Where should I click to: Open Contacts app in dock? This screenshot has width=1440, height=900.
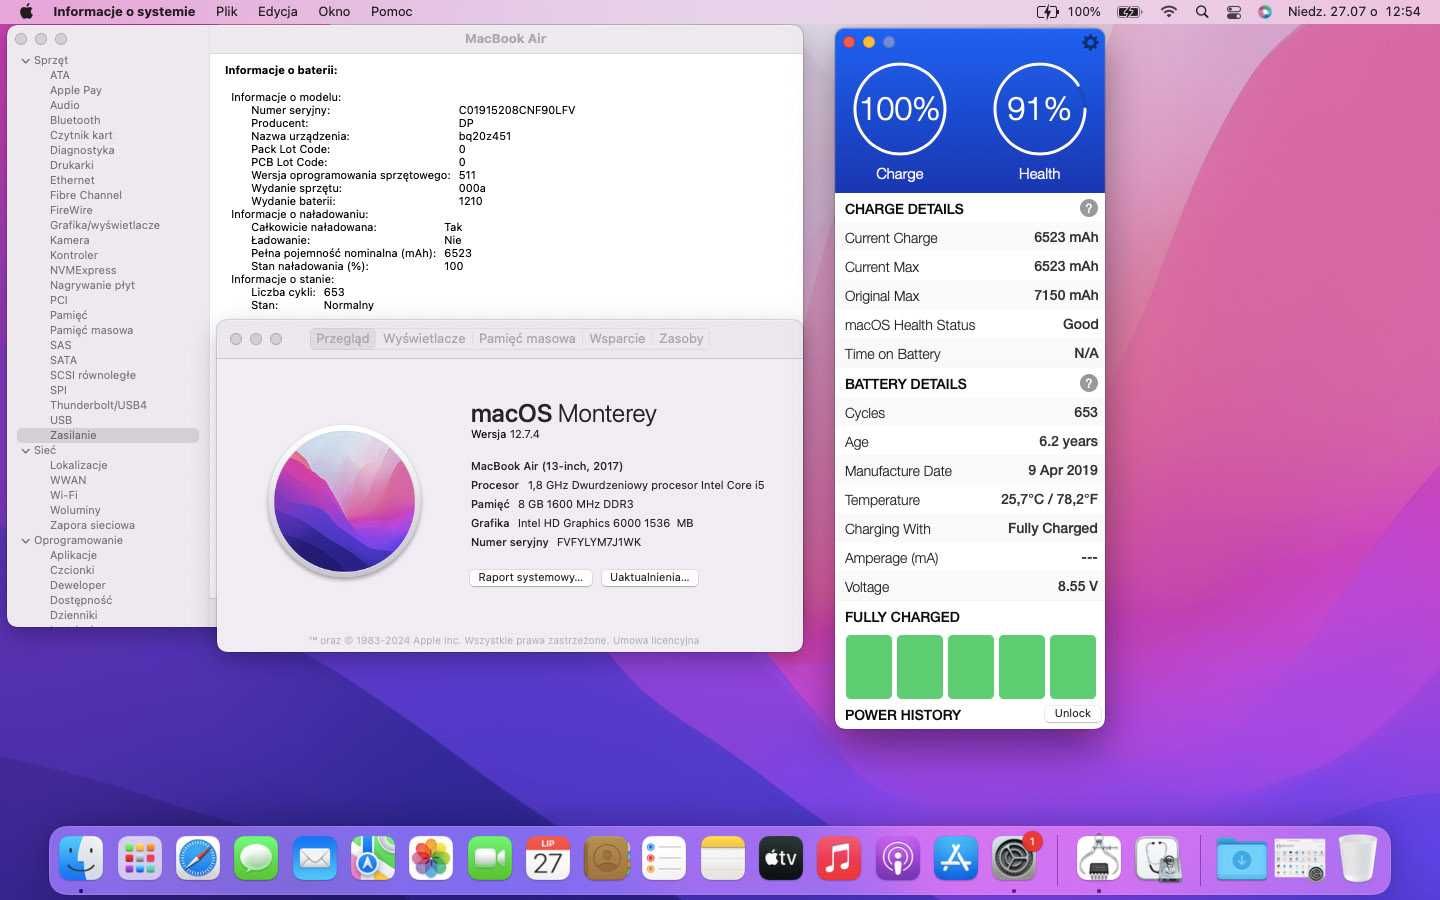[x=606, y=858]
